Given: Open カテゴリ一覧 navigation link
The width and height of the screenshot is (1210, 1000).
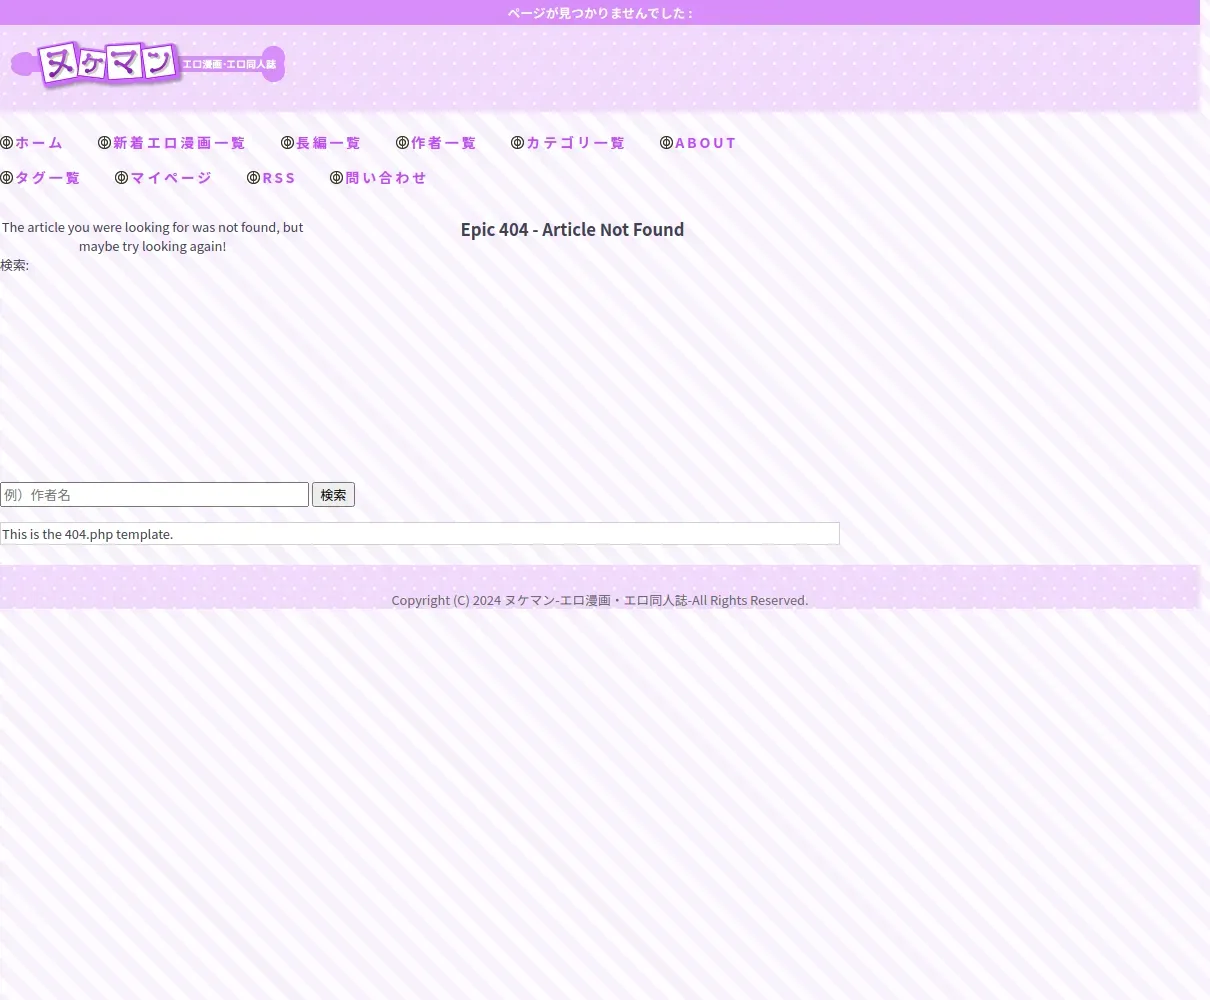Looking at the screenshot, I should 575,143.
